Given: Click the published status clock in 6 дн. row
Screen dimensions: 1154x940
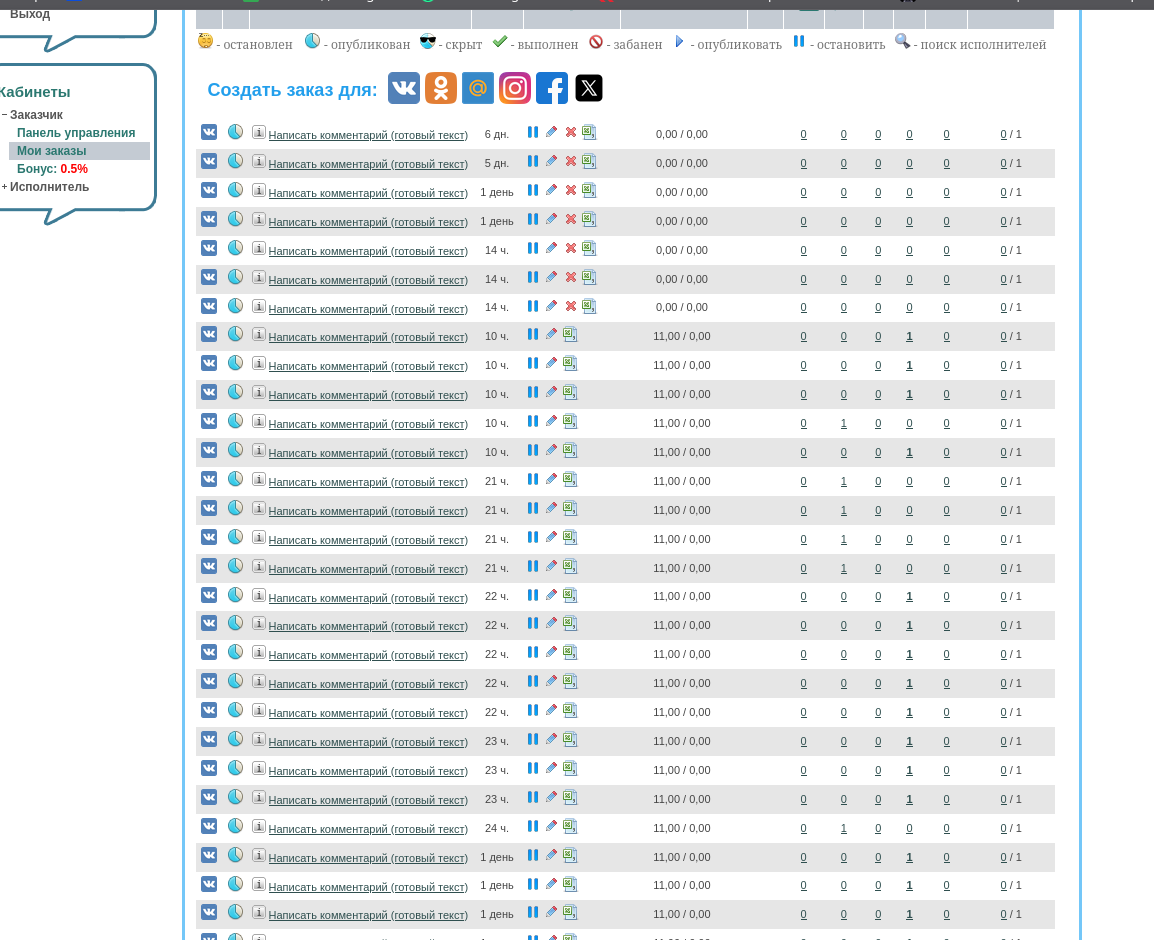Looking at the screenshot, I should tap(236, 132).
